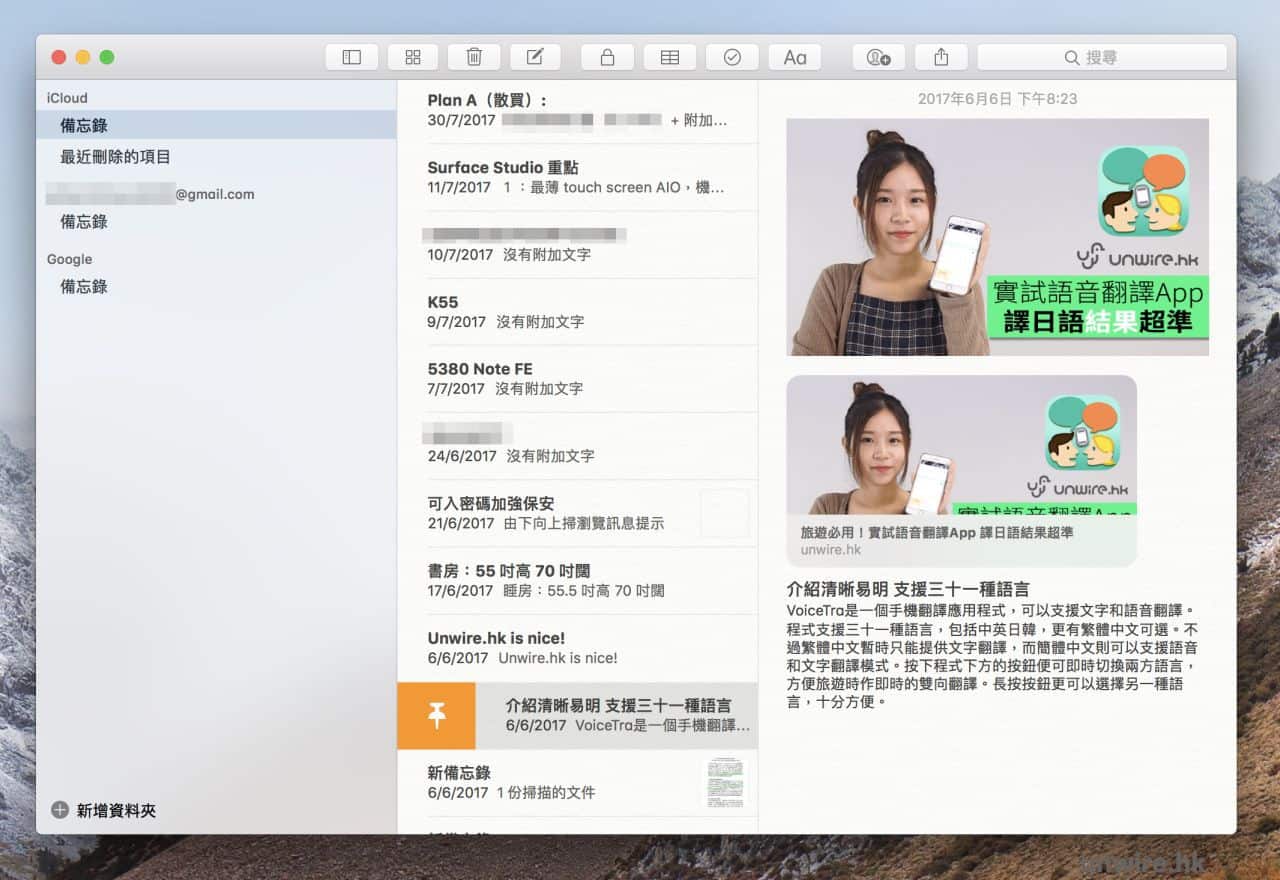
Task: Create a new note with compose icon
Action: pyautogui.click(x=536, y=58)
